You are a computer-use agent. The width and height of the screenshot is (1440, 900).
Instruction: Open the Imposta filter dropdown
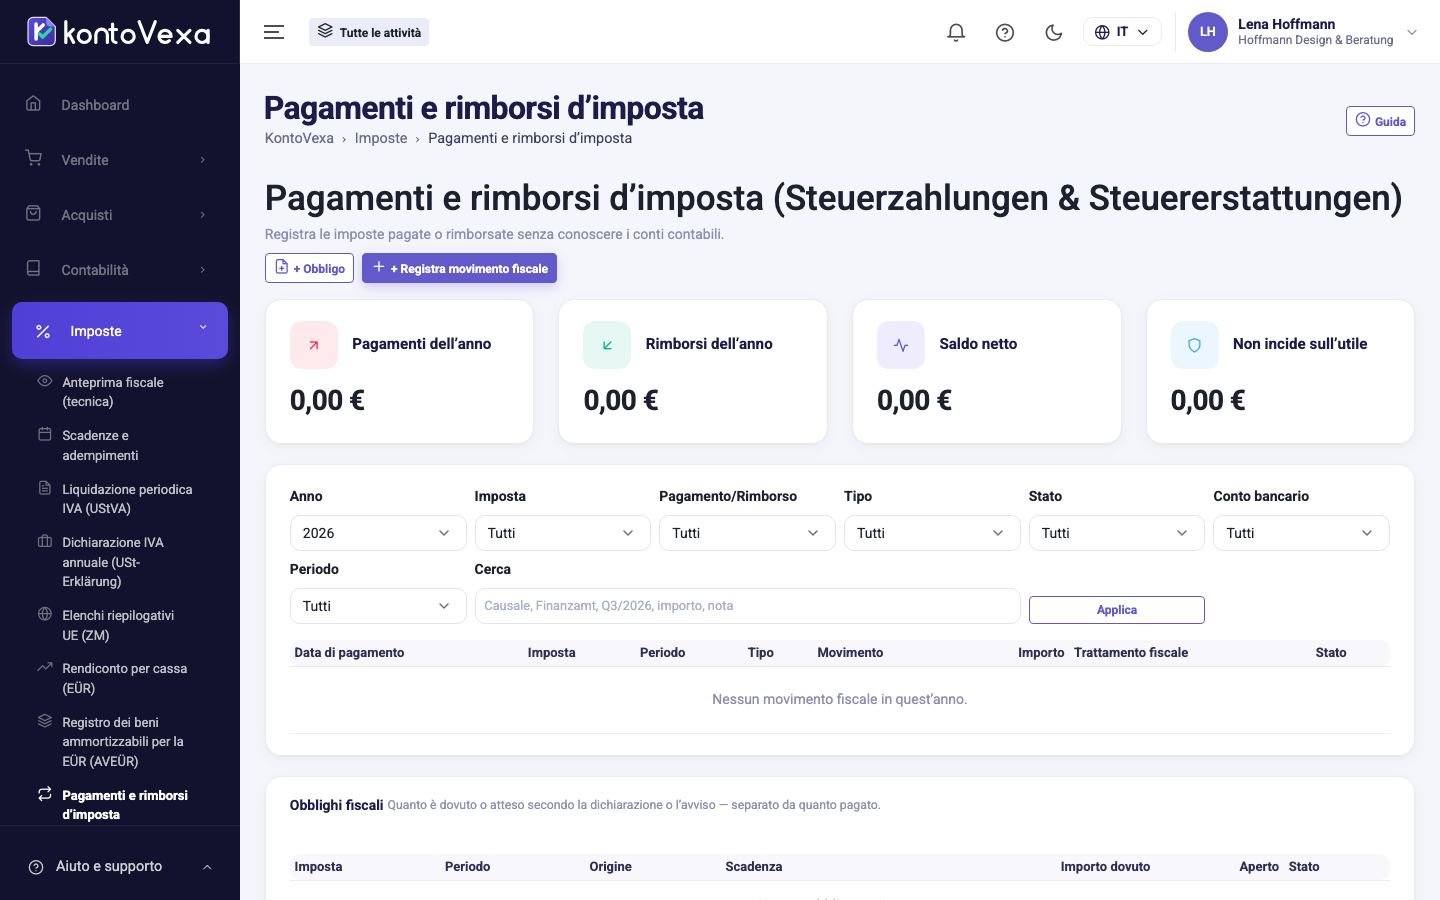(x=563, y=533)
